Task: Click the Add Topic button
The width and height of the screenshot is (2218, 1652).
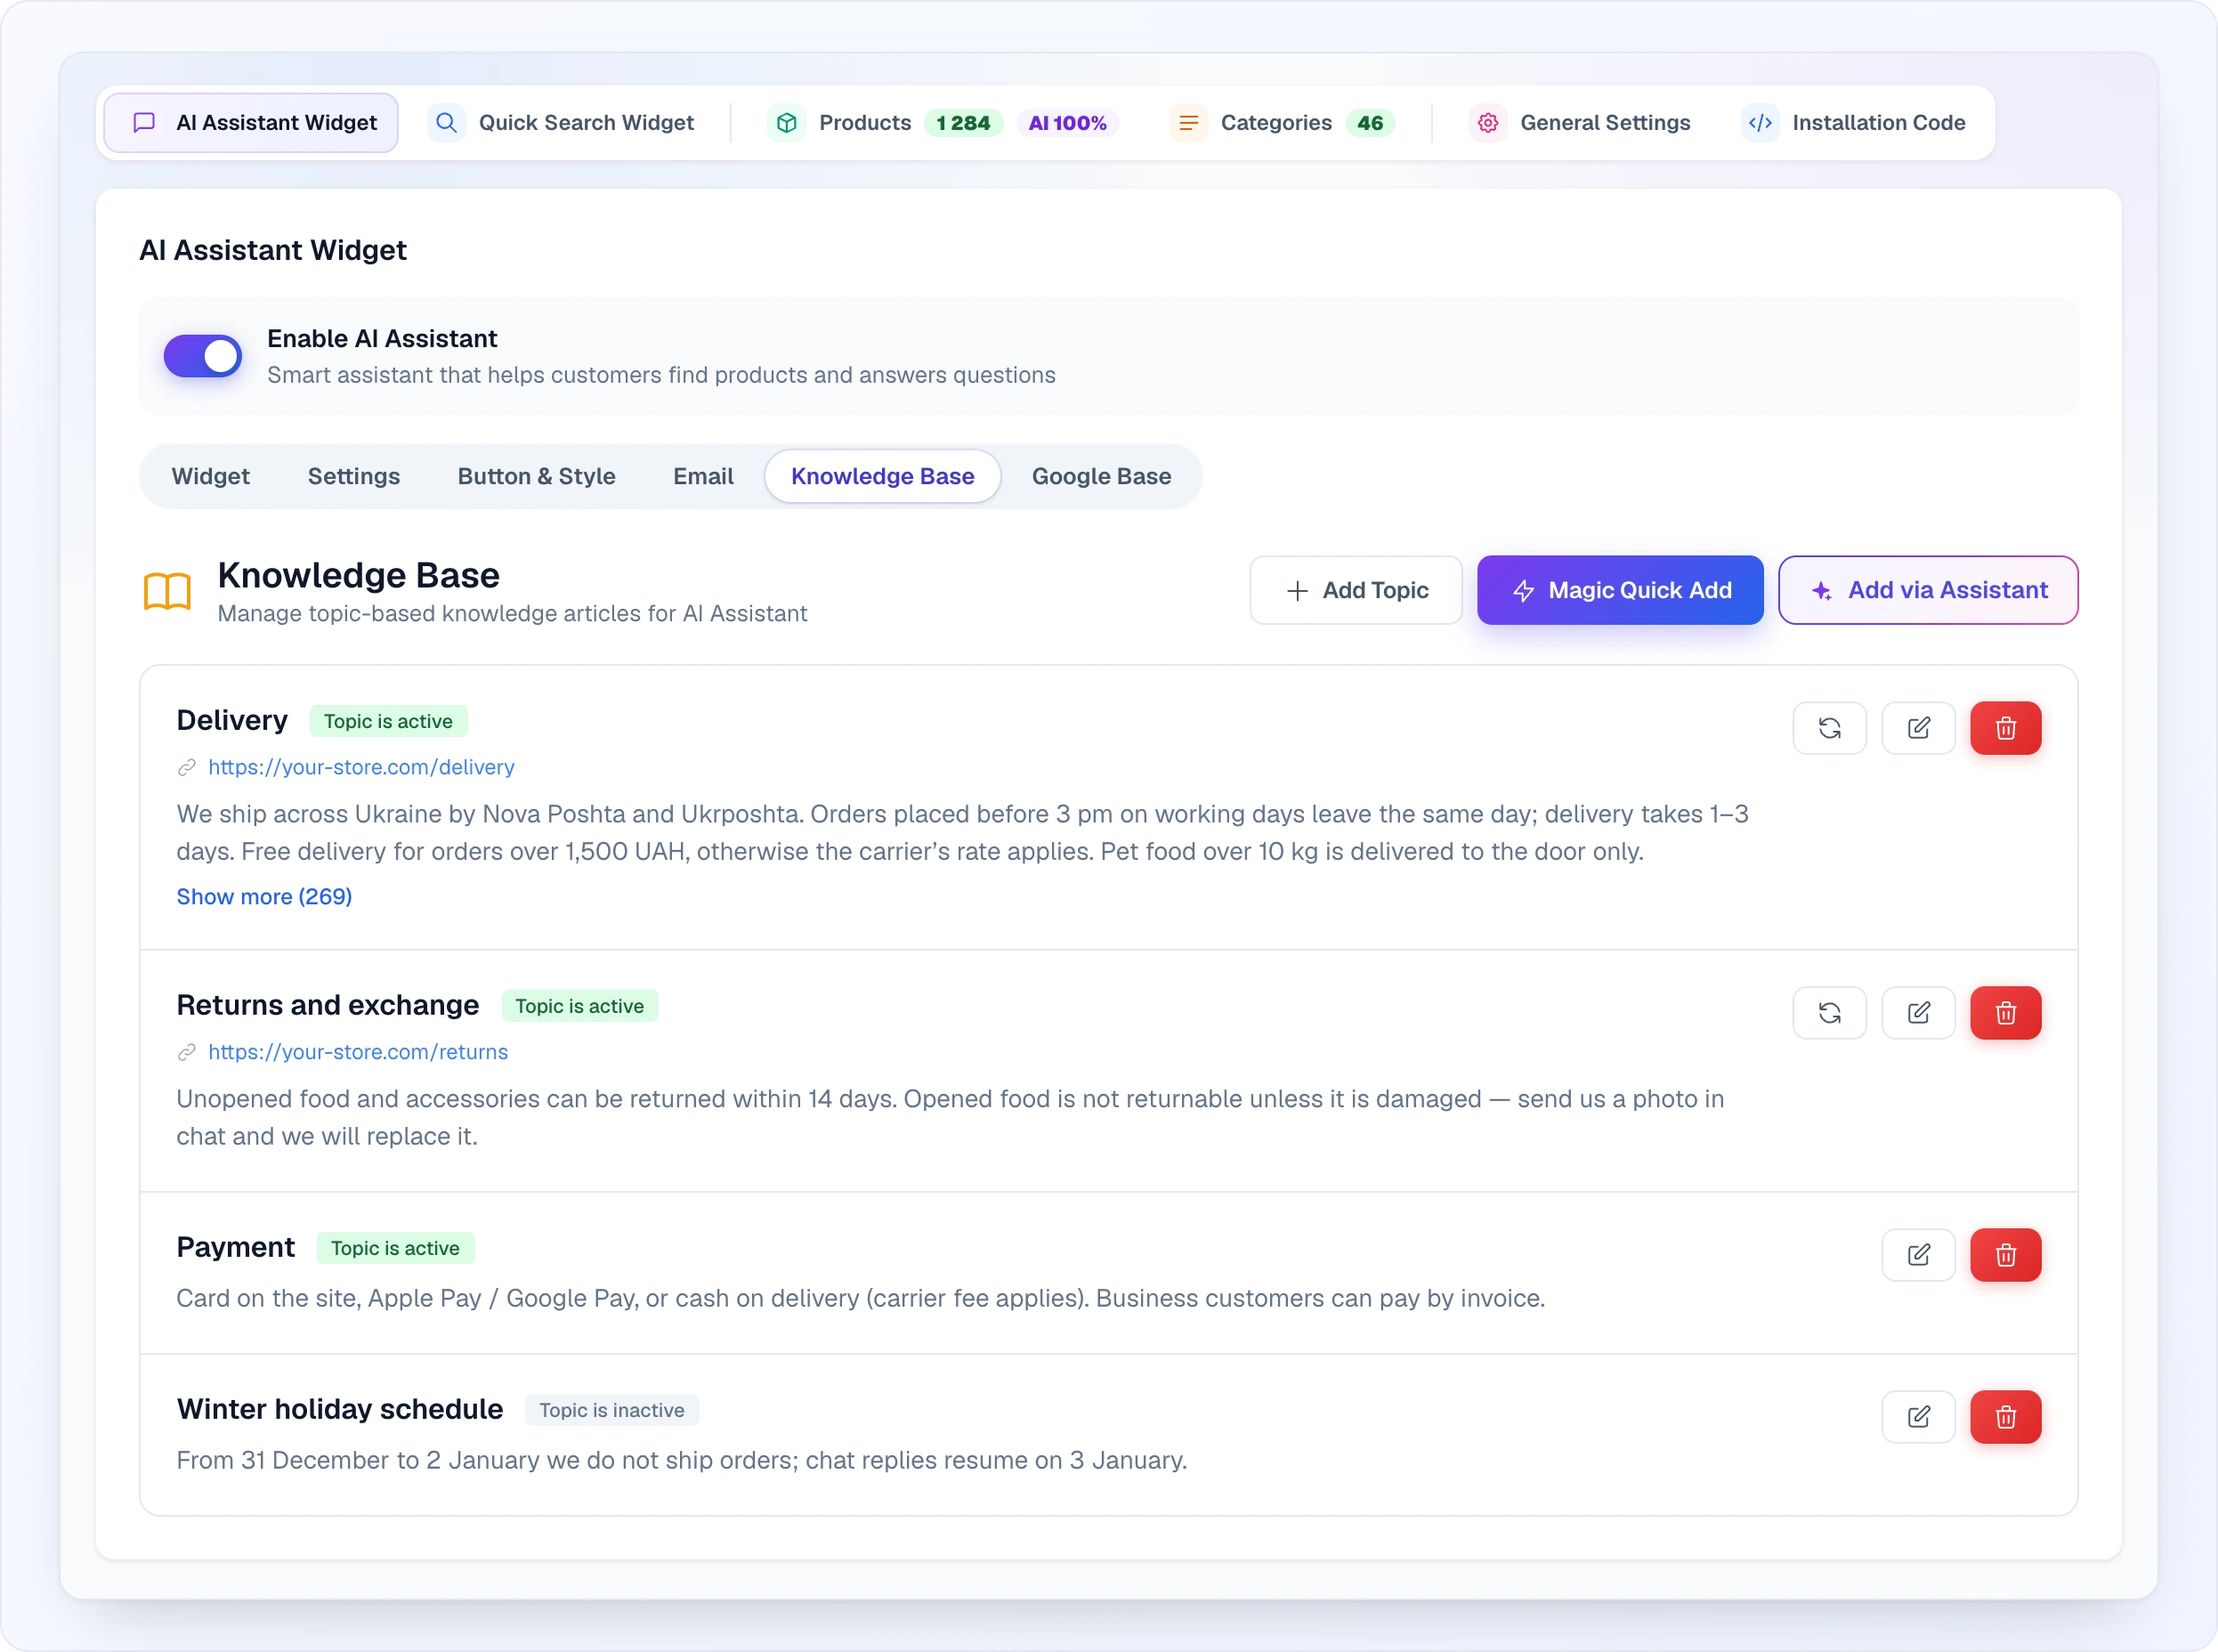Action: (1356, 590)
